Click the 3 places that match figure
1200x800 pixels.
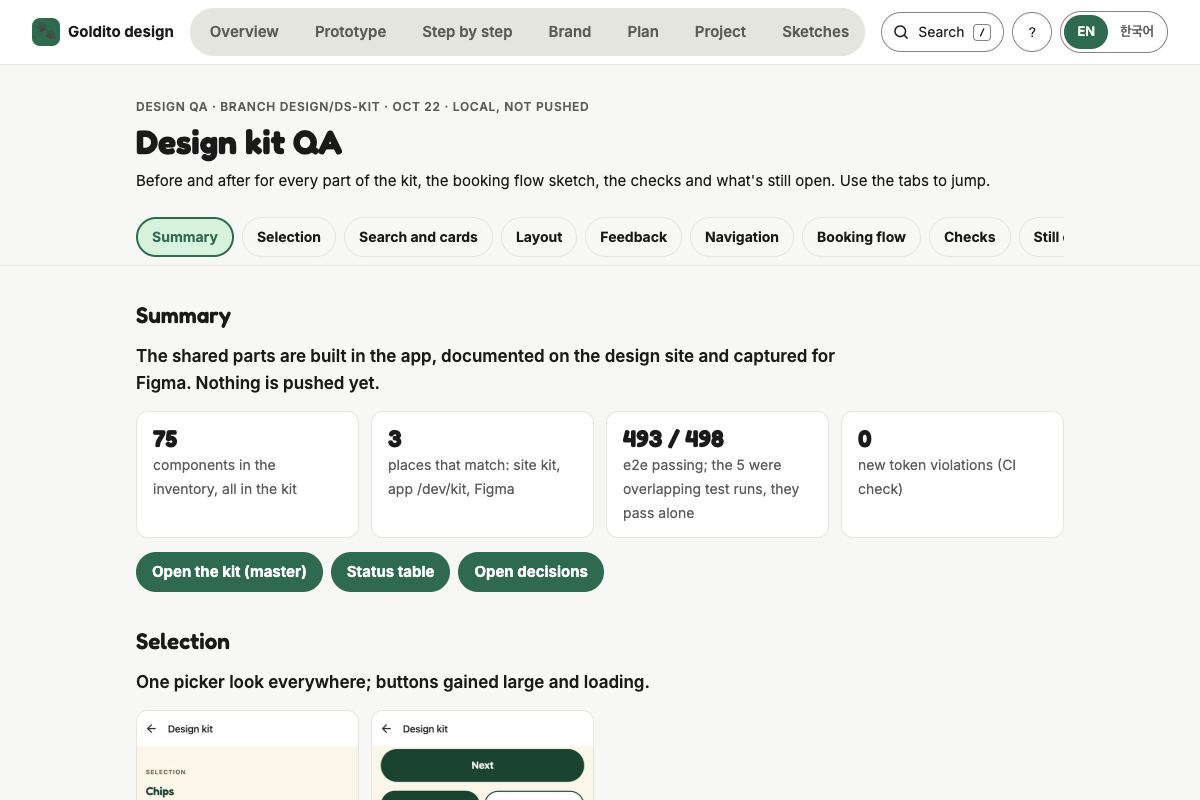[395, 439]
